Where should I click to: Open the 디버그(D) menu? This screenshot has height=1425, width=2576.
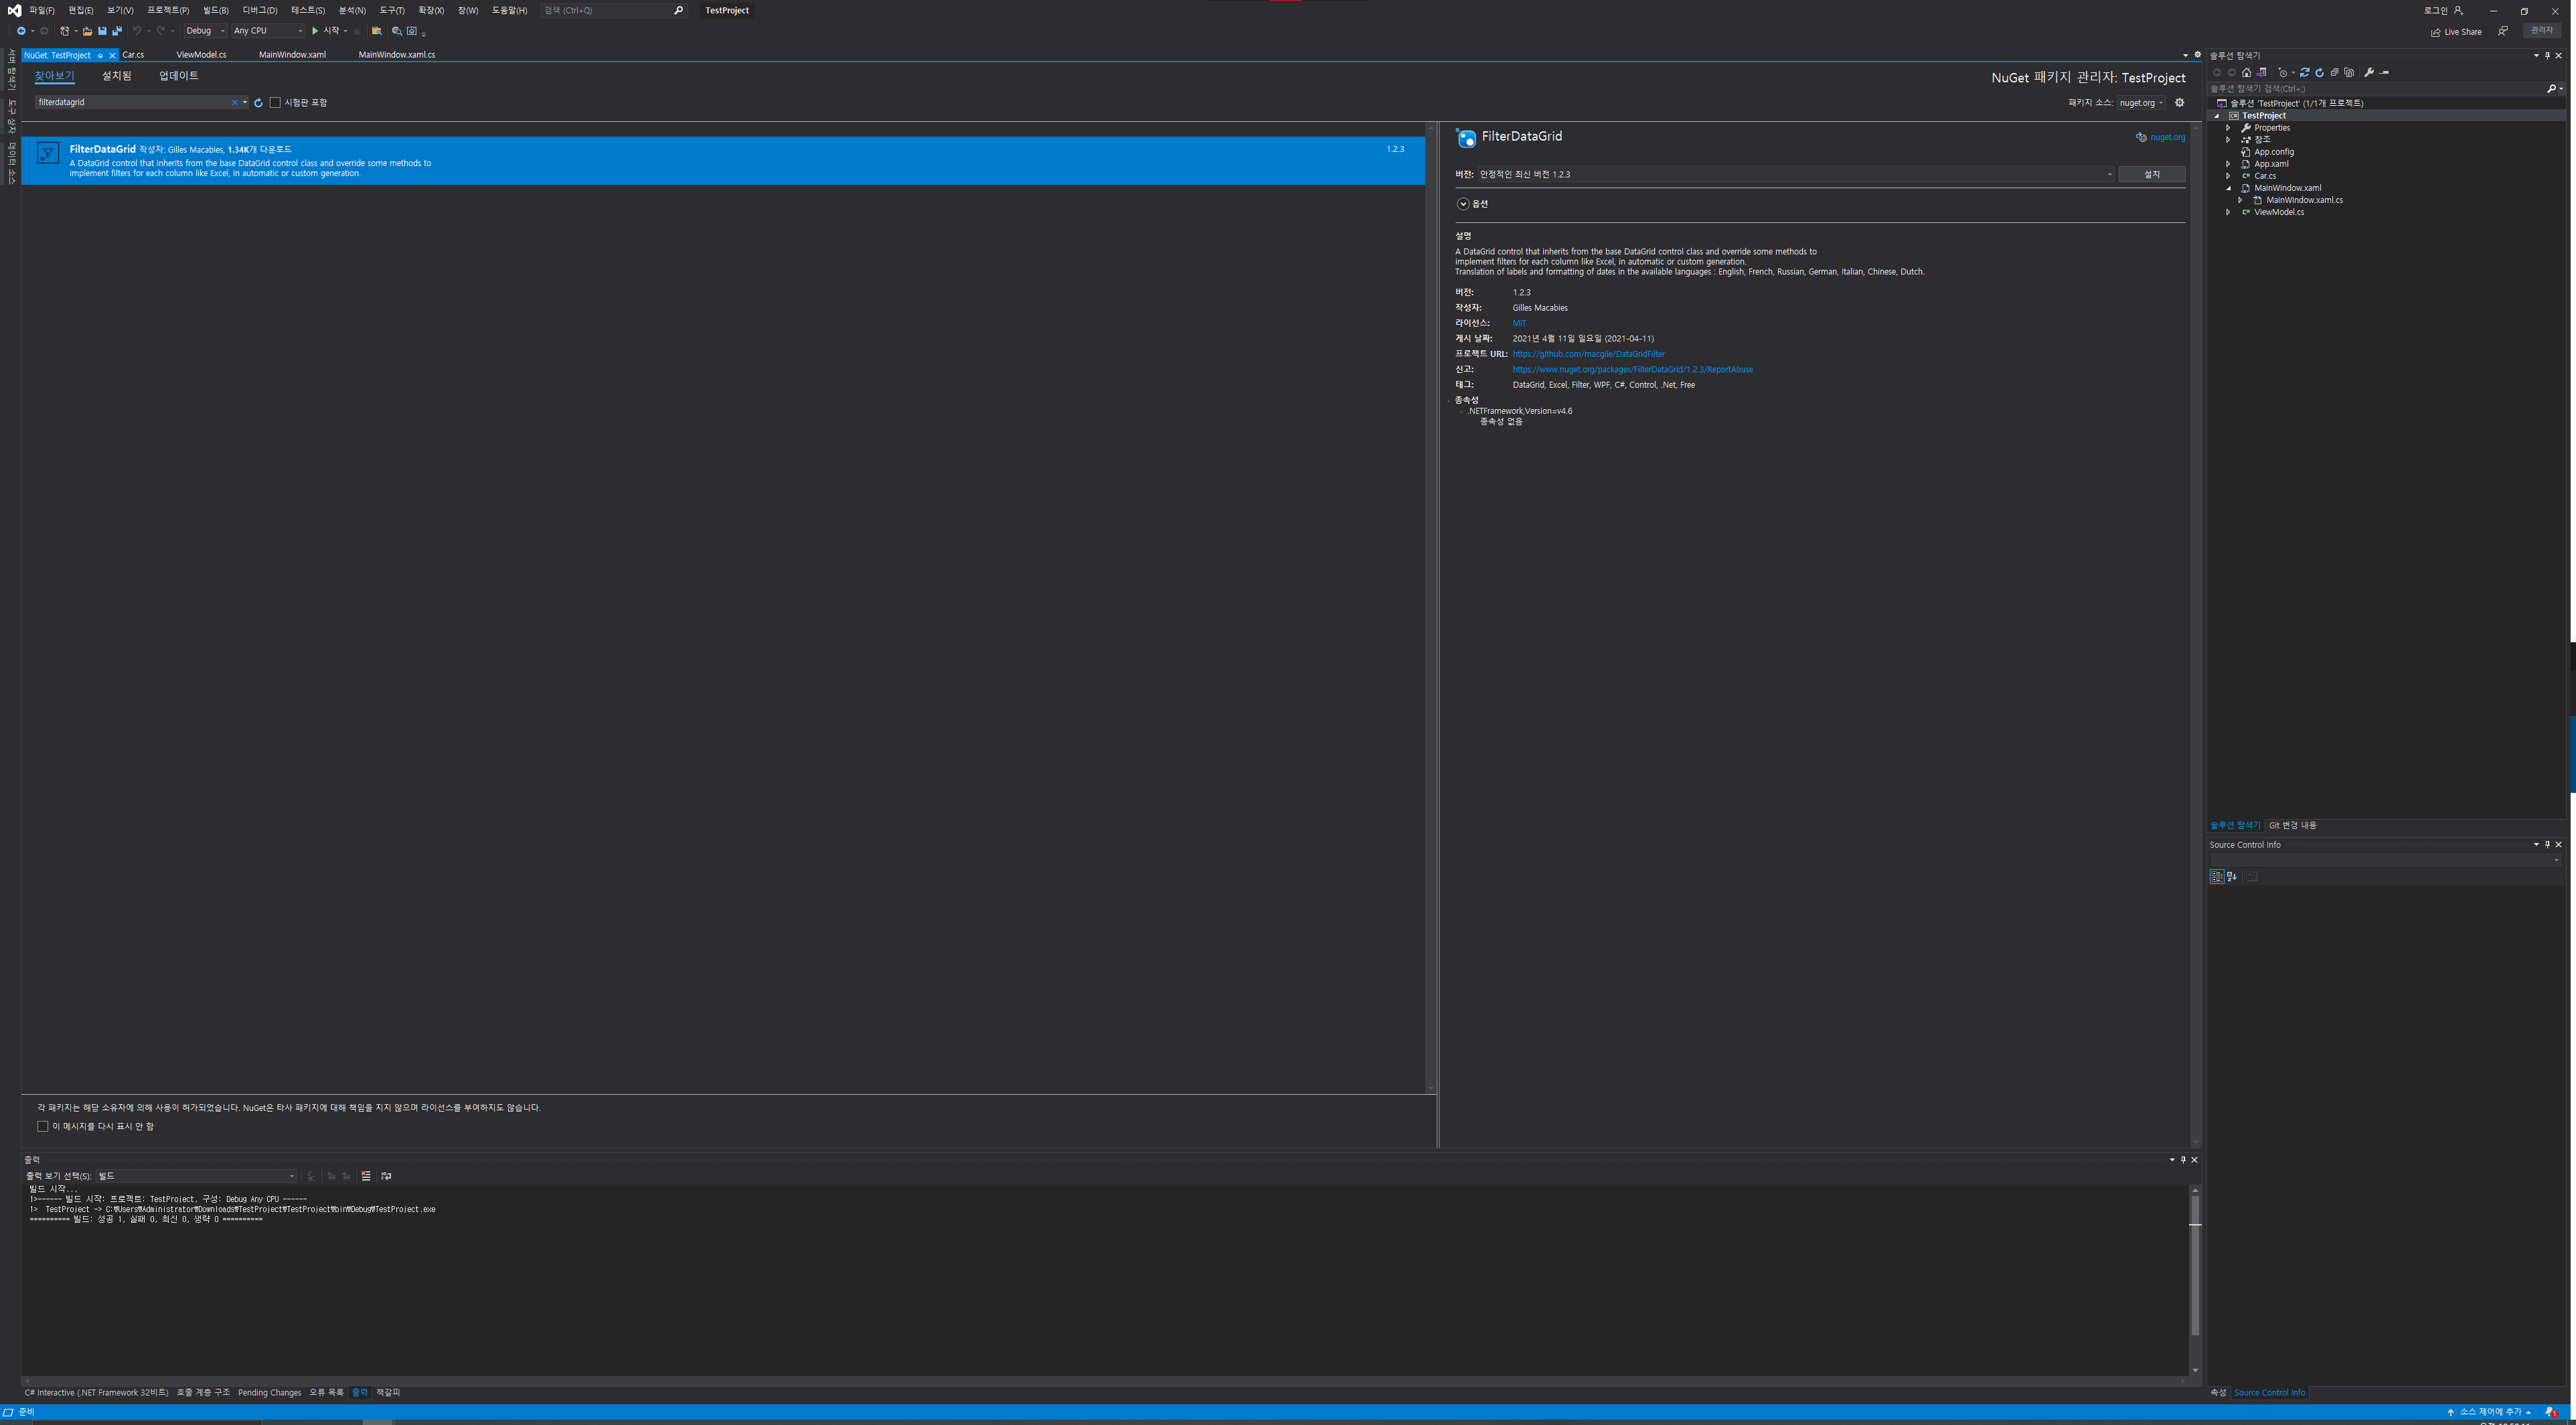point(260,10)
